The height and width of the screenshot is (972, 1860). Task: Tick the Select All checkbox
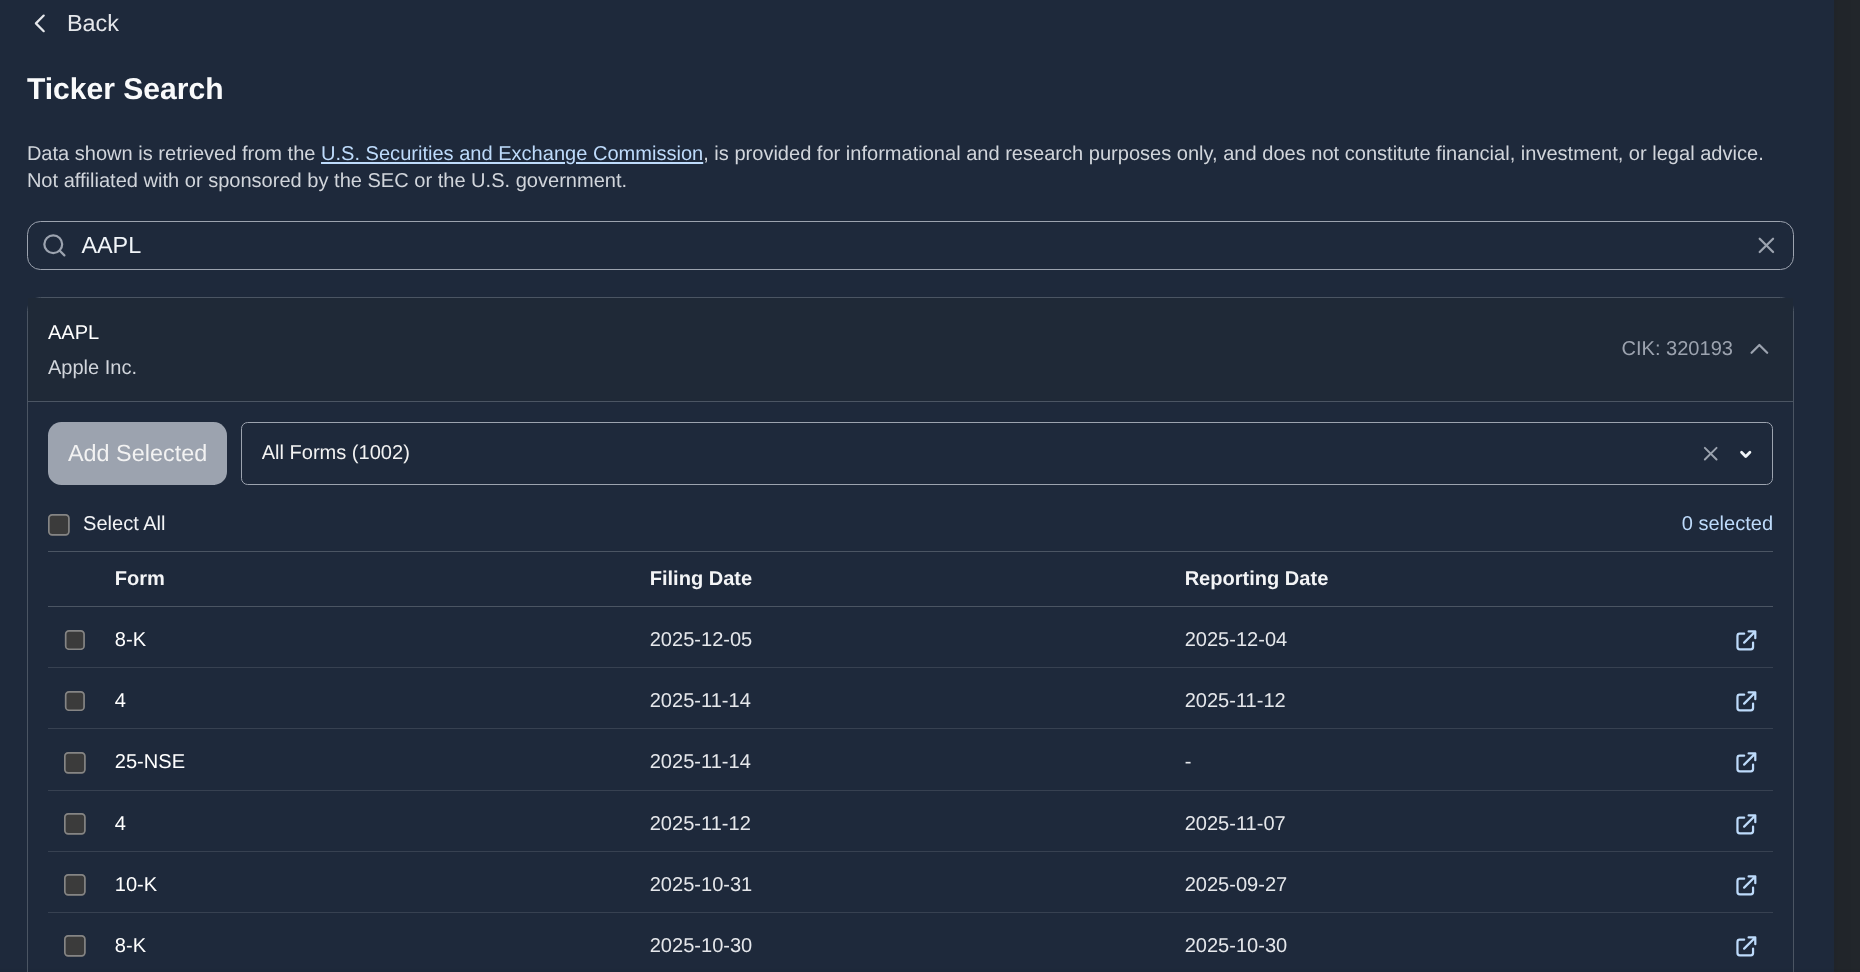click(59, 525)
